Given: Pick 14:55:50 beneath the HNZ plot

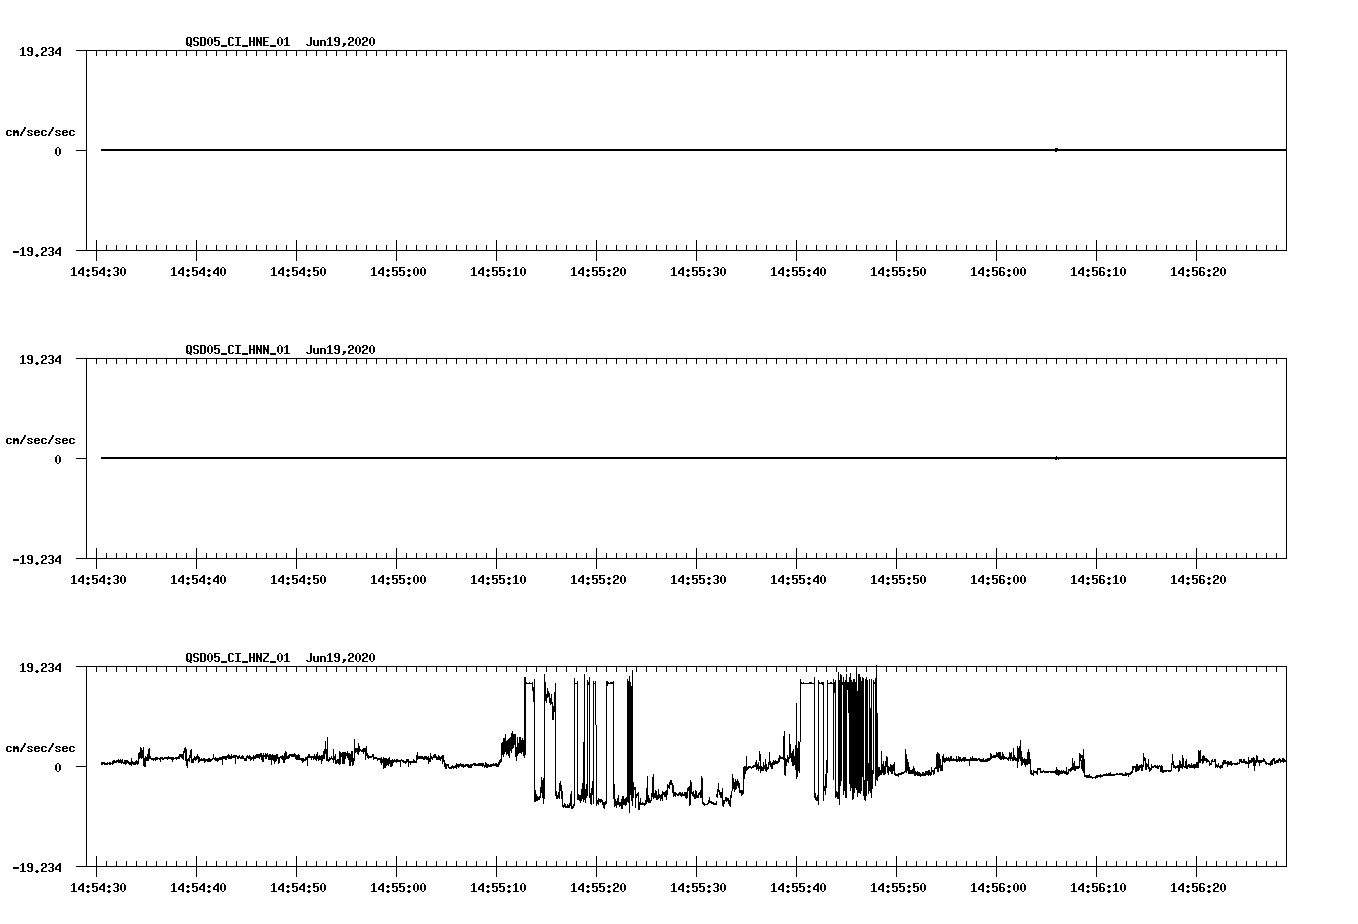Looking at the screenshot, I should click(x=898, y=888).
